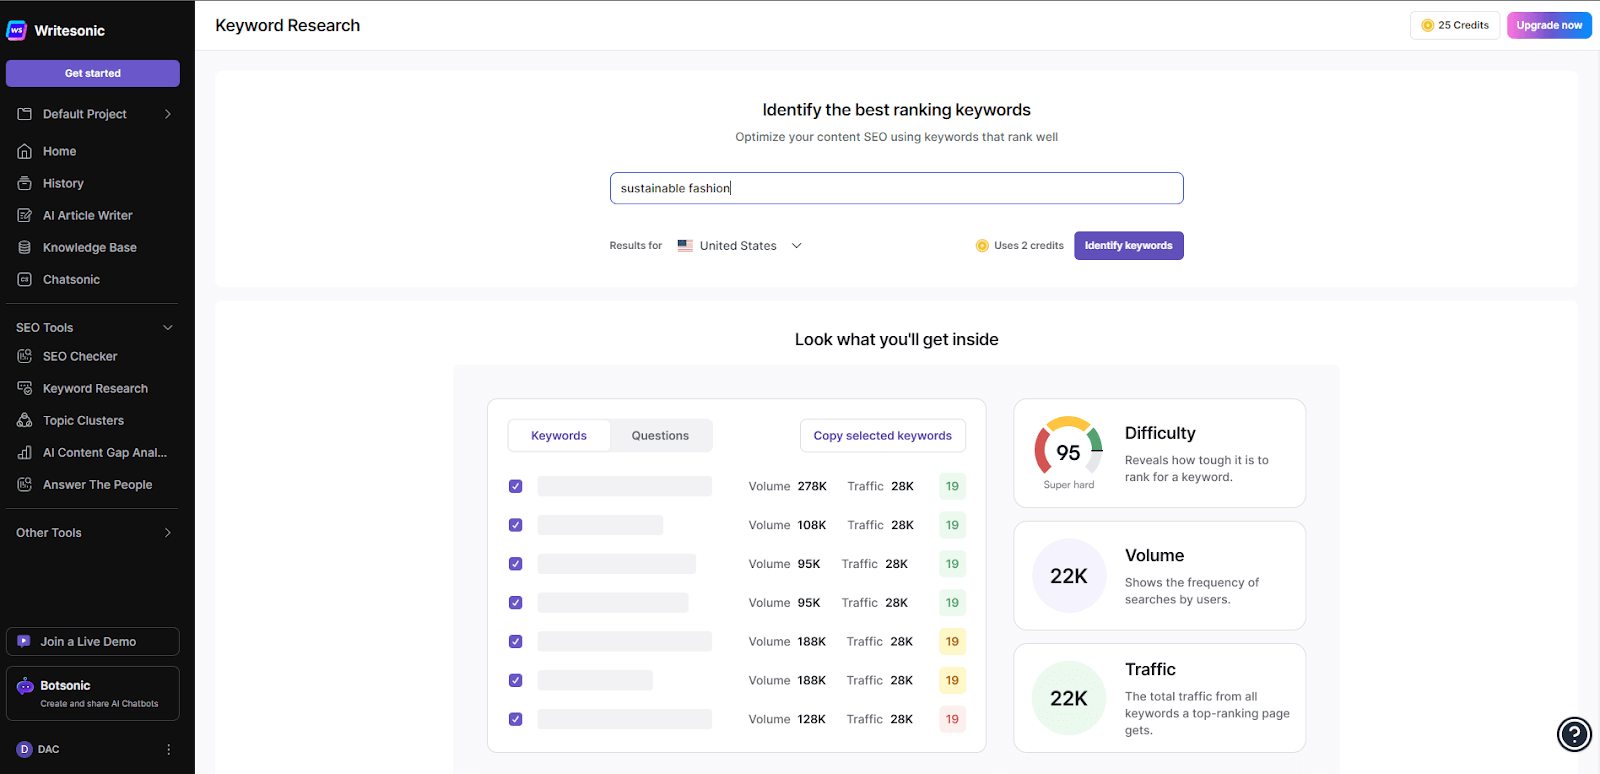1600x774 pixels.
Task: Switch to the Keywords tab
Action: coord(559,436)
